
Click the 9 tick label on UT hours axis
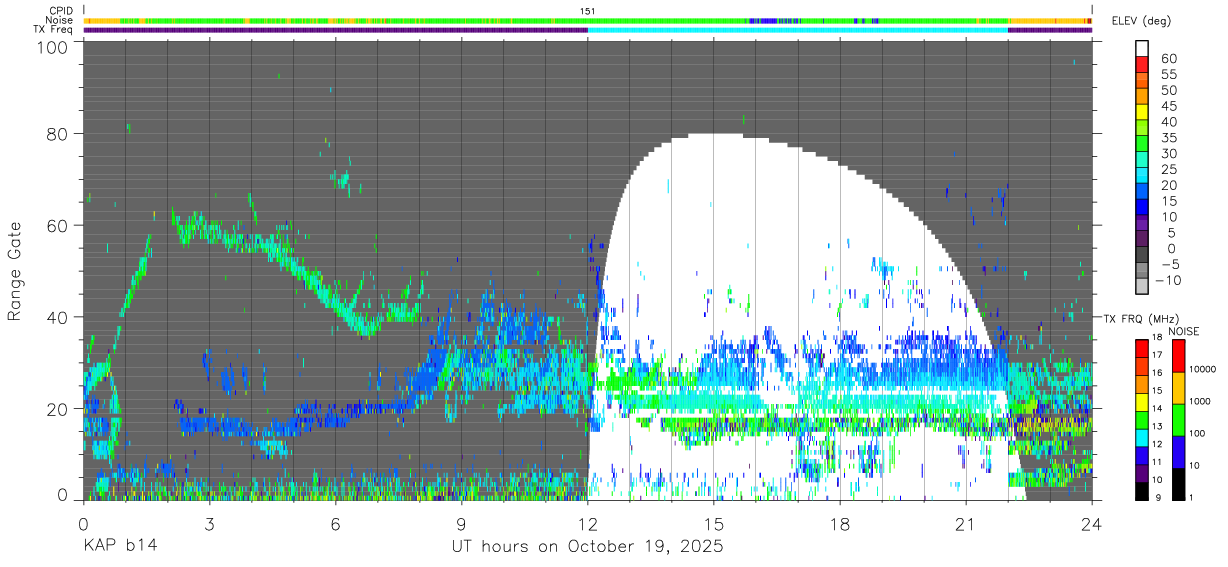461,524
